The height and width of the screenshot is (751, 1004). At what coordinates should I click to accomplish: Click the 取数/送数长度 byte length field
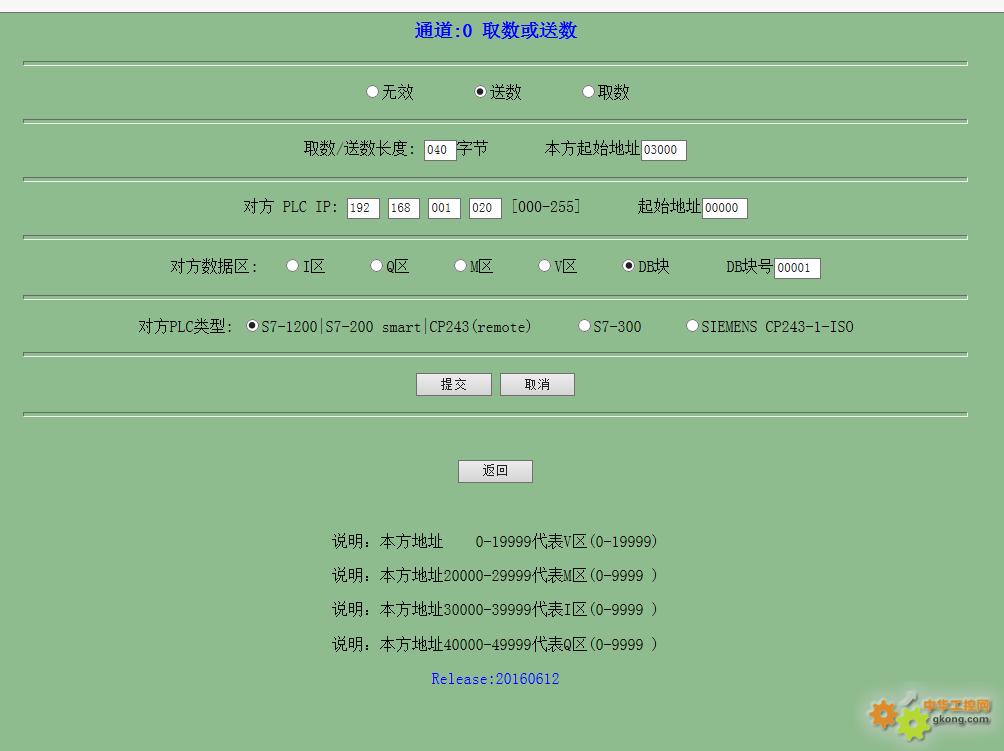pyautogui.click(x=440, y=150)
